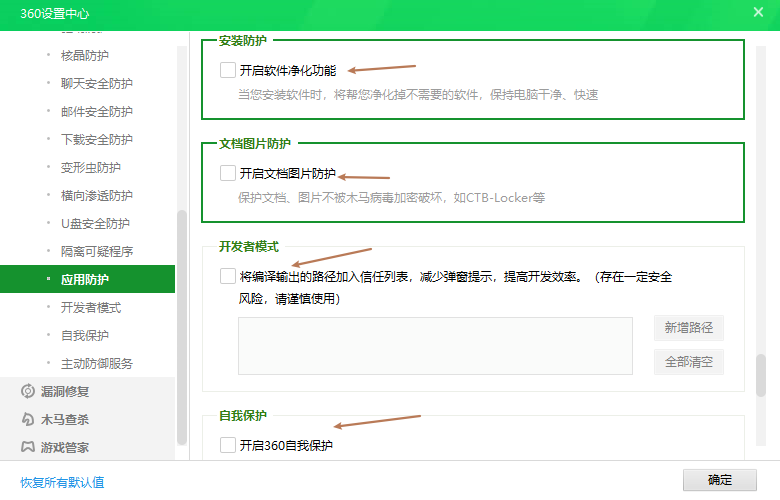Open 核晶防护 in the sidebar
The image size is (780, 500).
[85, 55]
